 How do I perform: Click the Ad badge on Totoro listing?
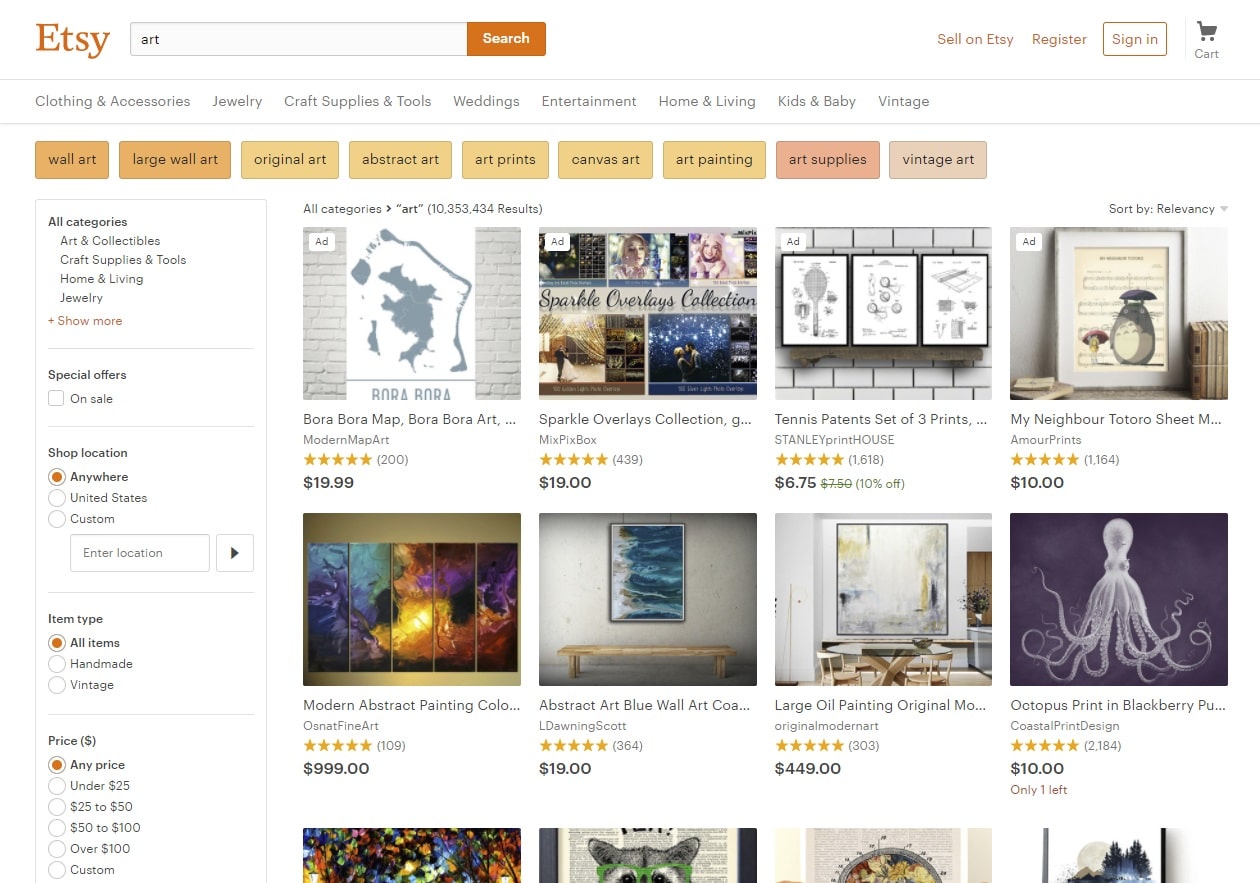click(1029, 241)
